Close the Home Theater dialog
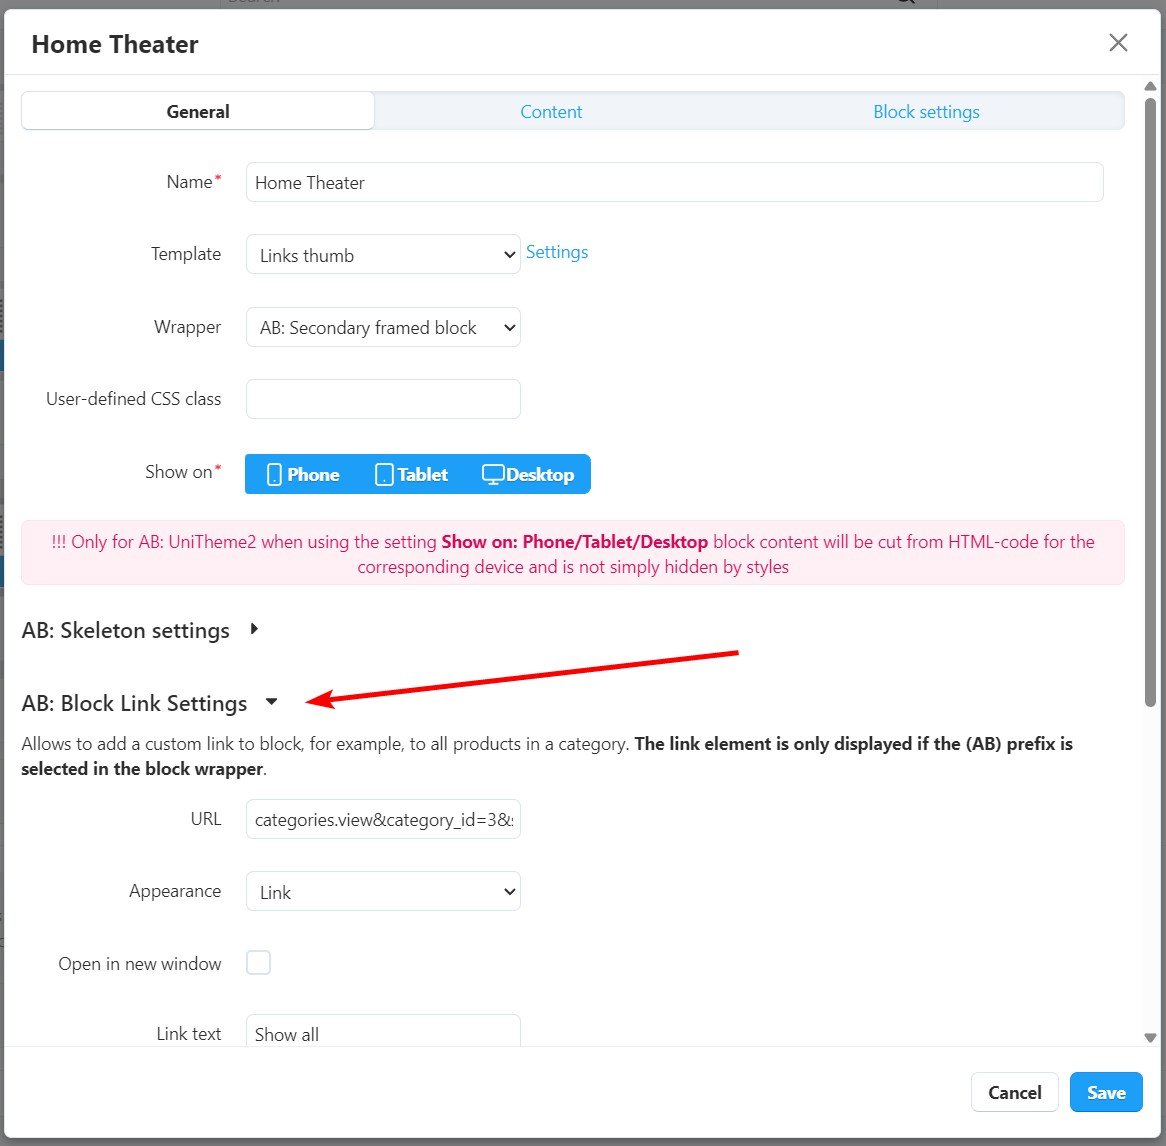The image size is (1166, 1146). point(1118,42)
